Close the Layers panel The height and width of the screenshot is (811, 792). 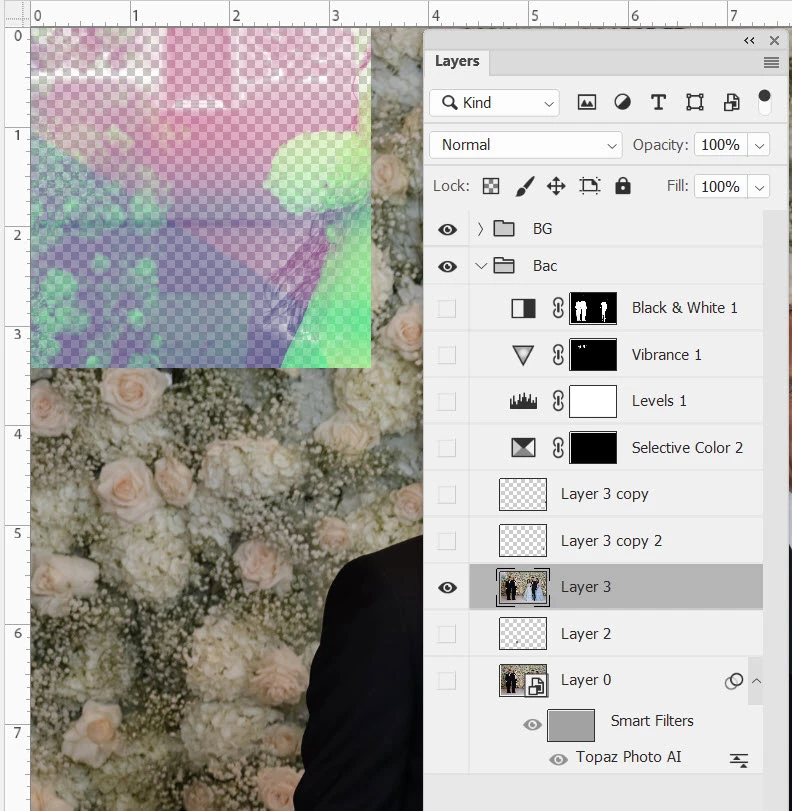pos(774,40)
